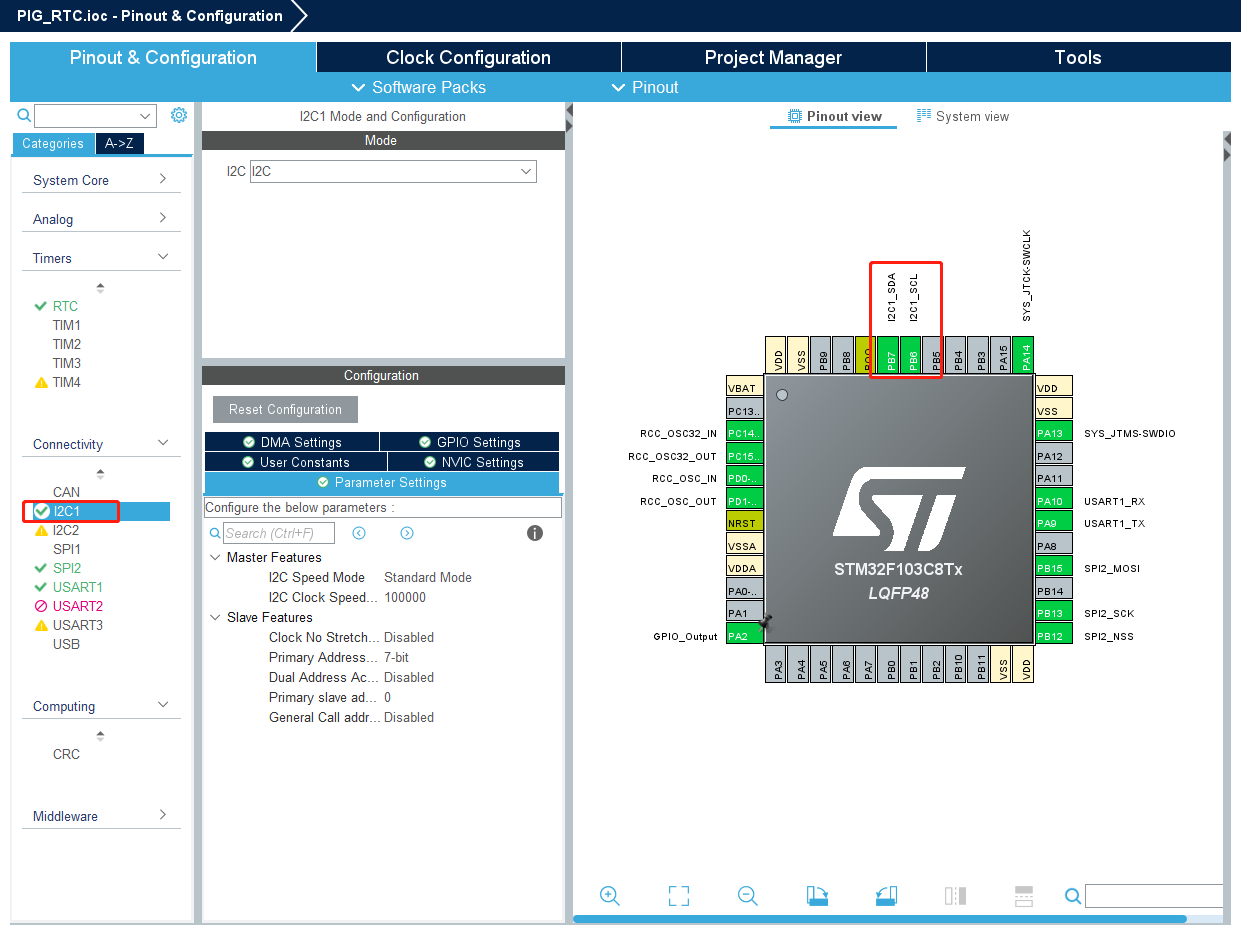Viewport: 1241px width, 935px height.
Task: Select the green PB7 pin
Action: pos(887,355)
